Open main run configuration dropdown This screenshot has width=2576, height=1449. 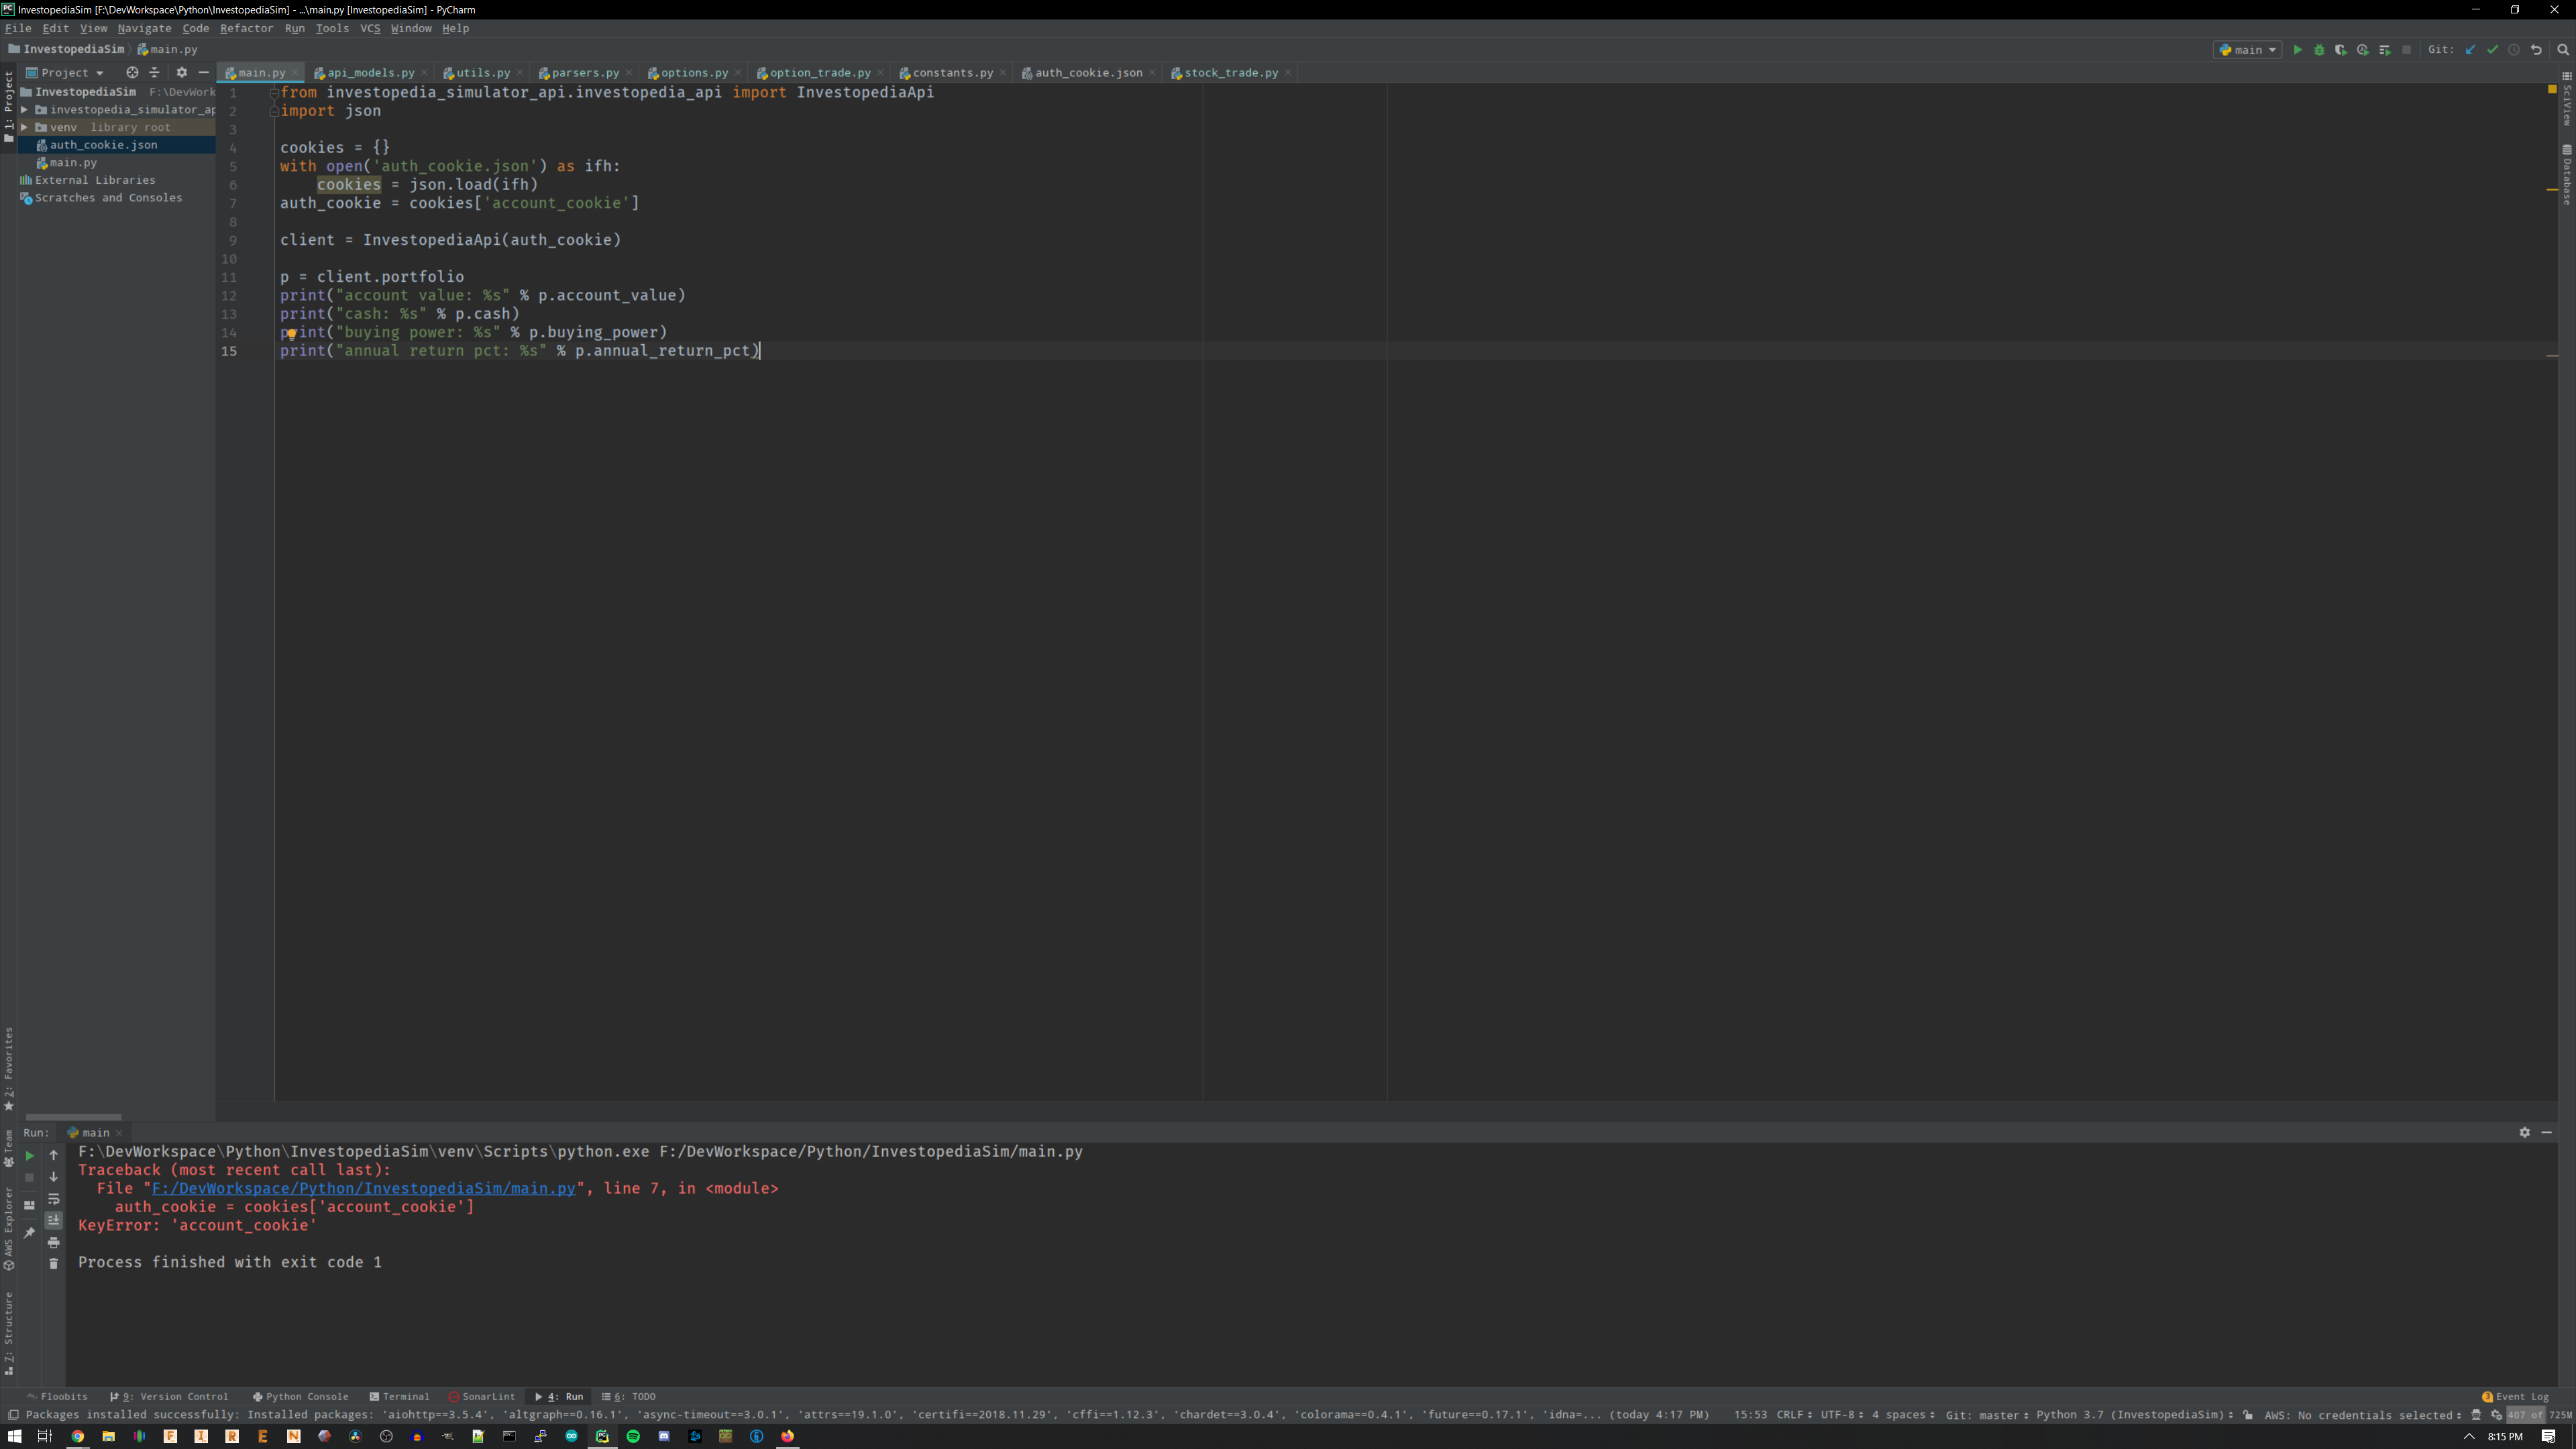point(2247,50)
